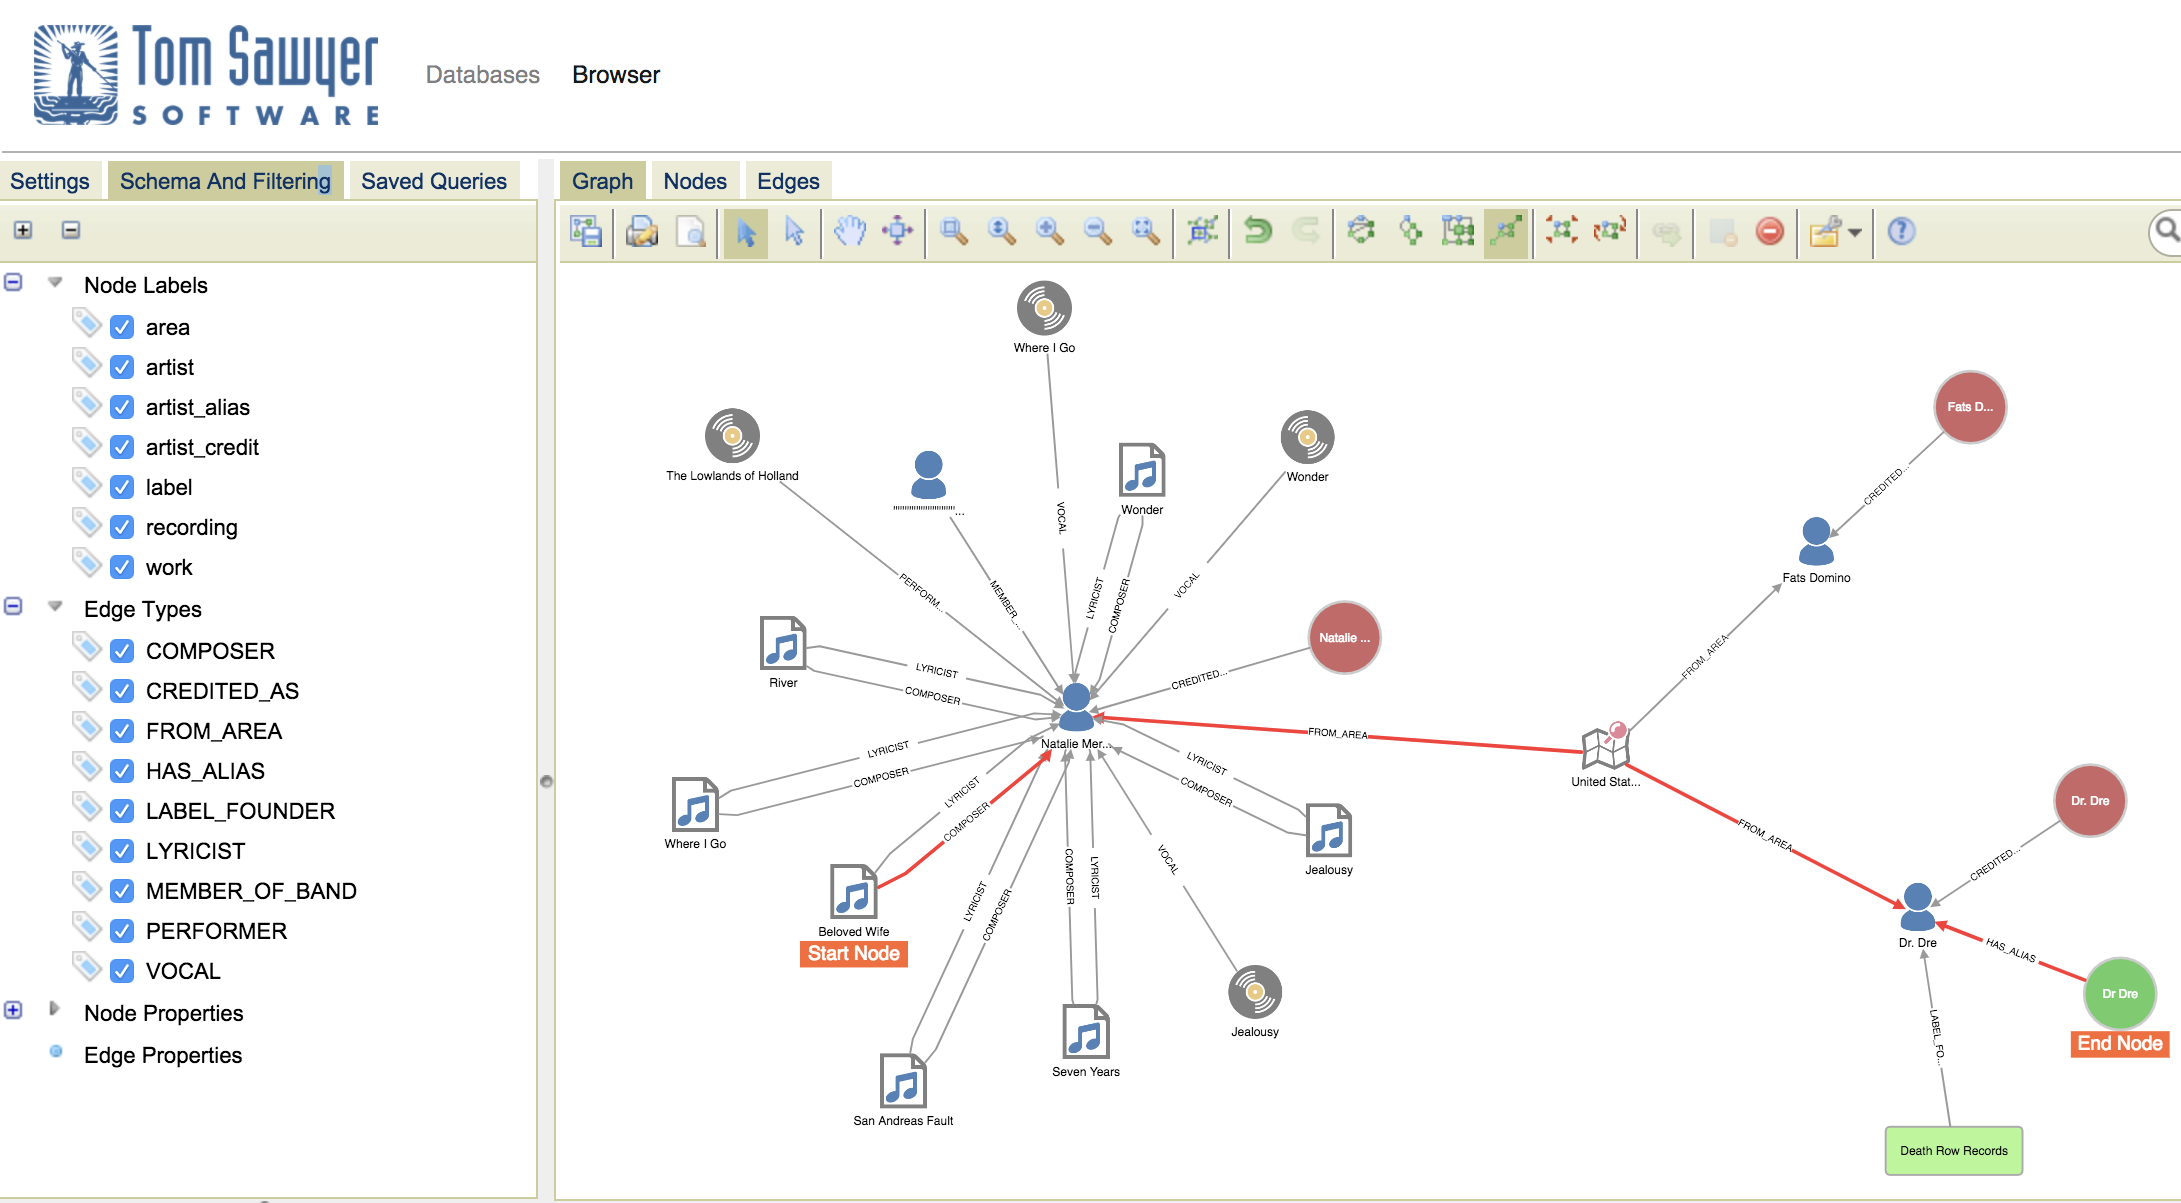Uncheck the COMPOSER edge type
The image size is (2181, 1203).
click(x=122, y=651)
